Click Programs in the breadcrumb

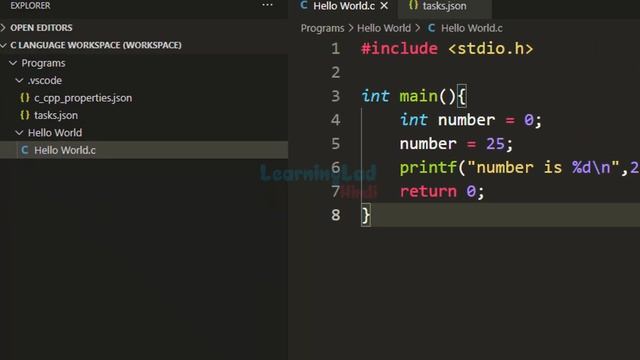(x=322, y=28)
